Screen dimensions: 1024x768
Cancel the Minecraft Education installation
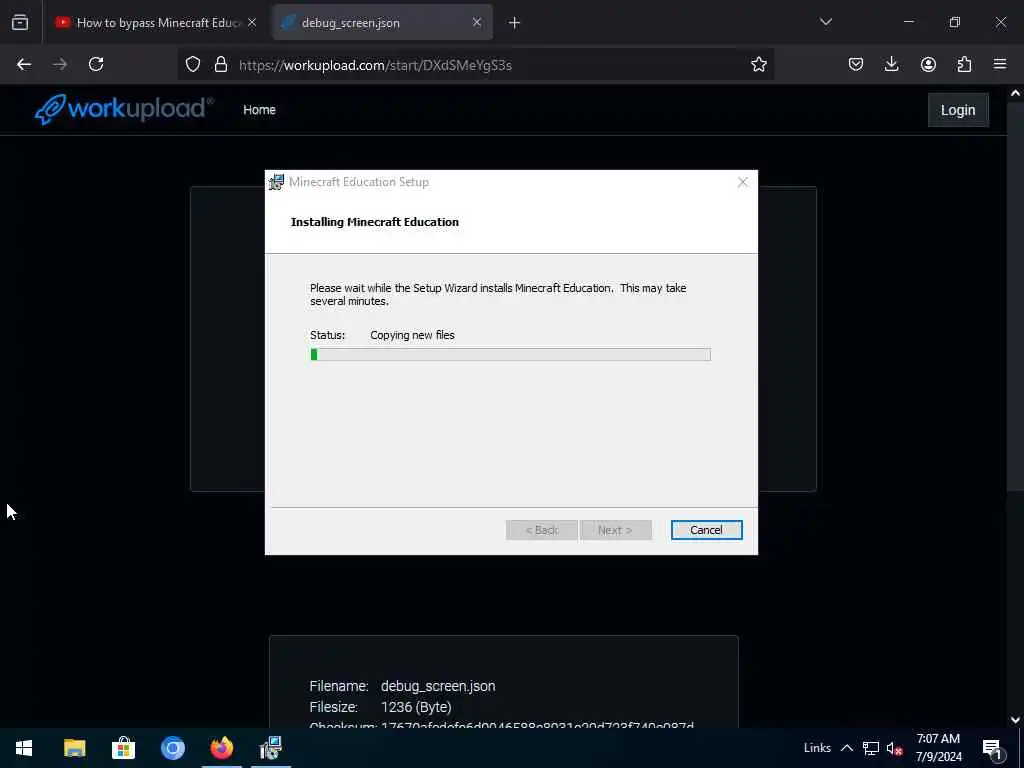click(x=706, y=530)
